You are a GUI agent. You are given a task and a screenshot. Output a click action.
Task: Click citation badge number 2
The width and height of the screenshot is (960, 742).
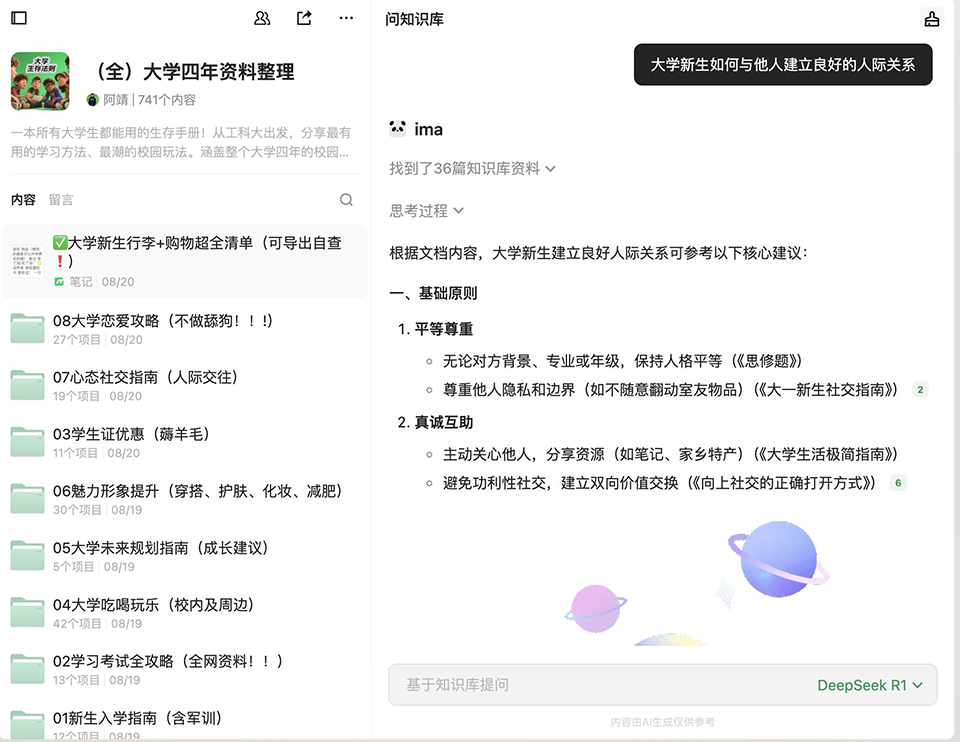point(920,390)
